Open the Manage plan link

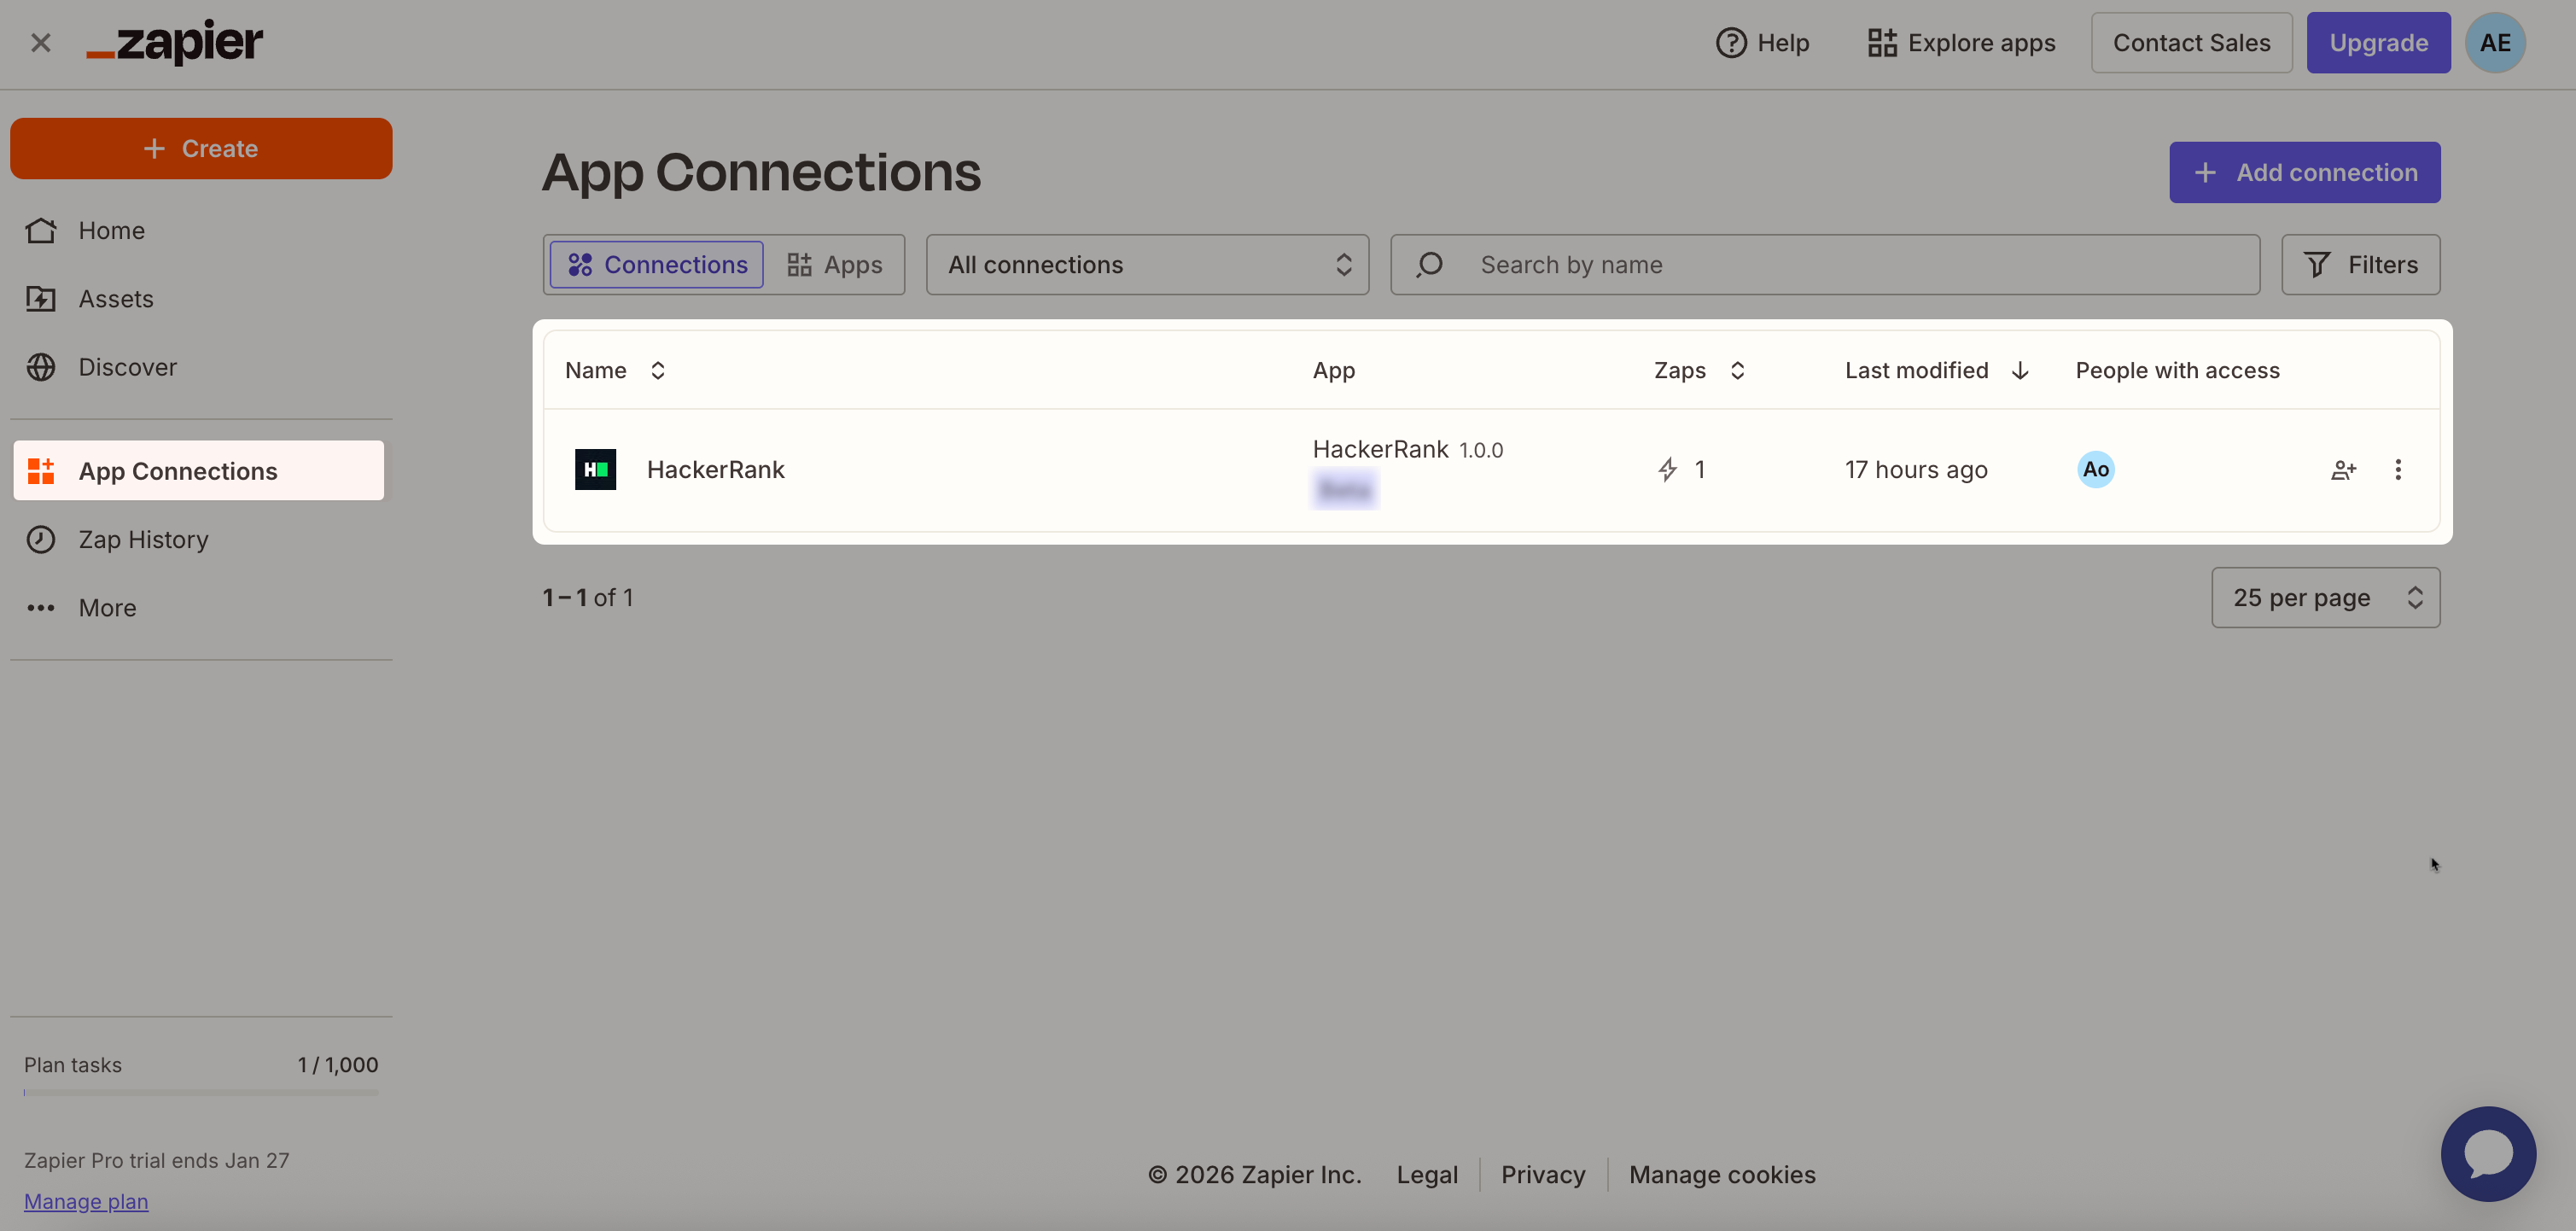(x=86, y=1201)
